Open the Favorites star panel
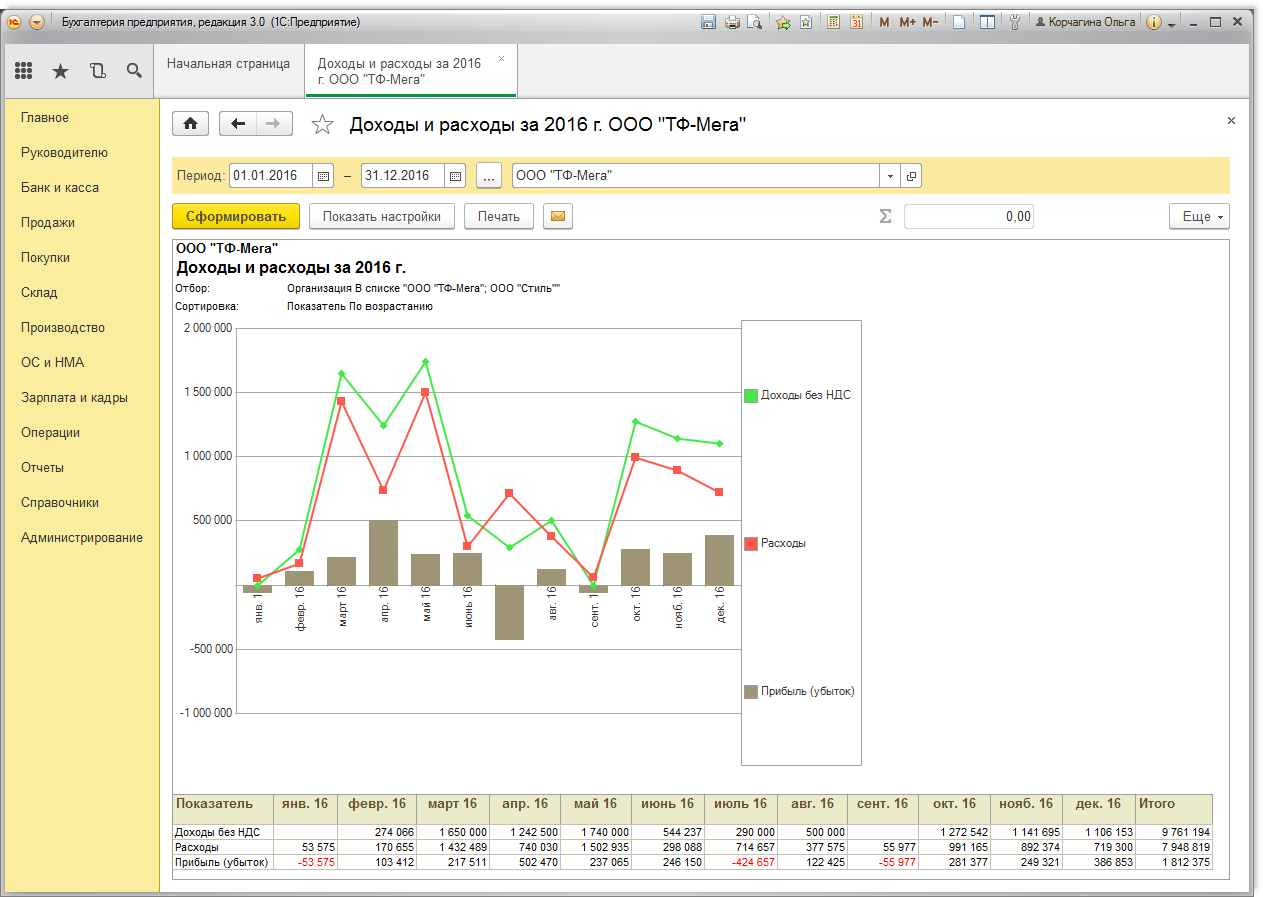 point(60,71)
